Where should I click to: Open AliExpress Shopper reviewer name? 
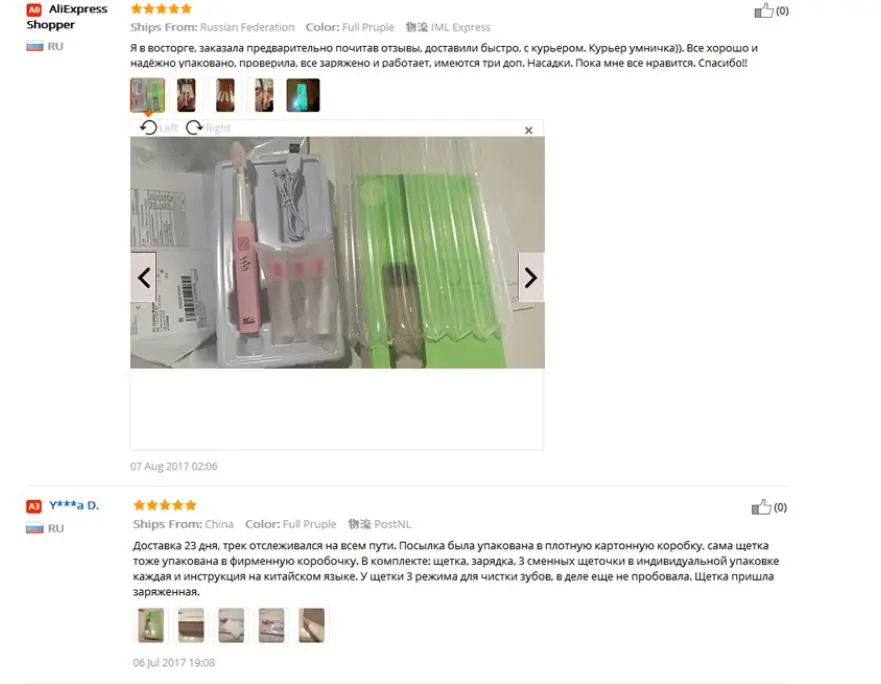tap(66, 17)
